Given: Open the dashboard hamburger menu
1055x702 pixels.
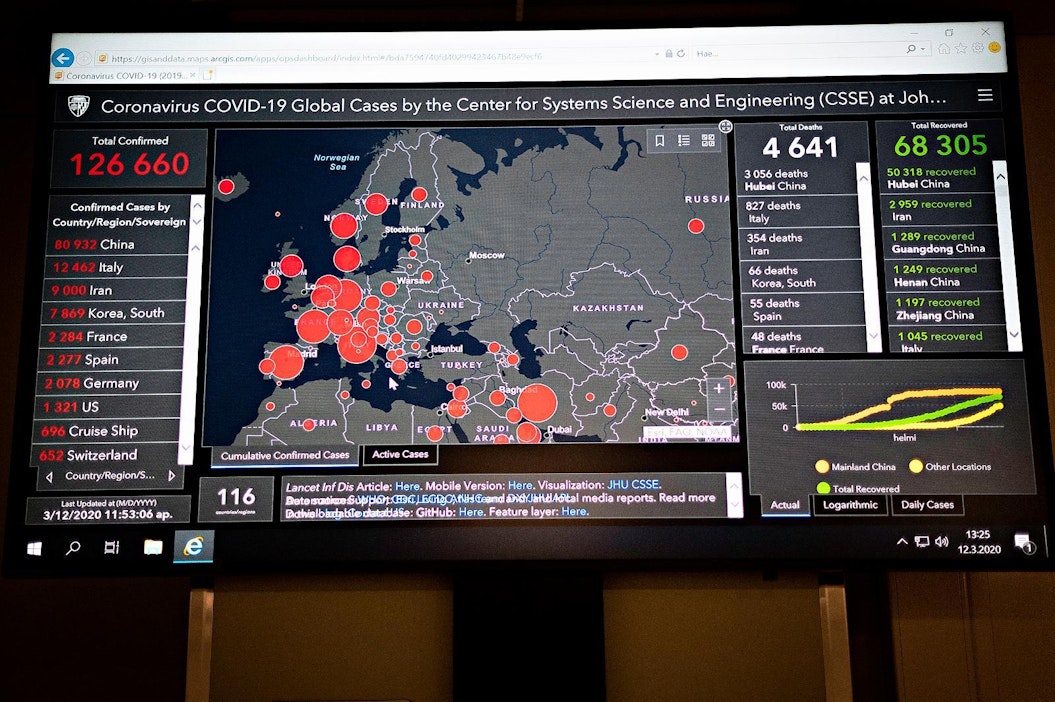Looking at the screenshot, I should (x=985, y=96).
